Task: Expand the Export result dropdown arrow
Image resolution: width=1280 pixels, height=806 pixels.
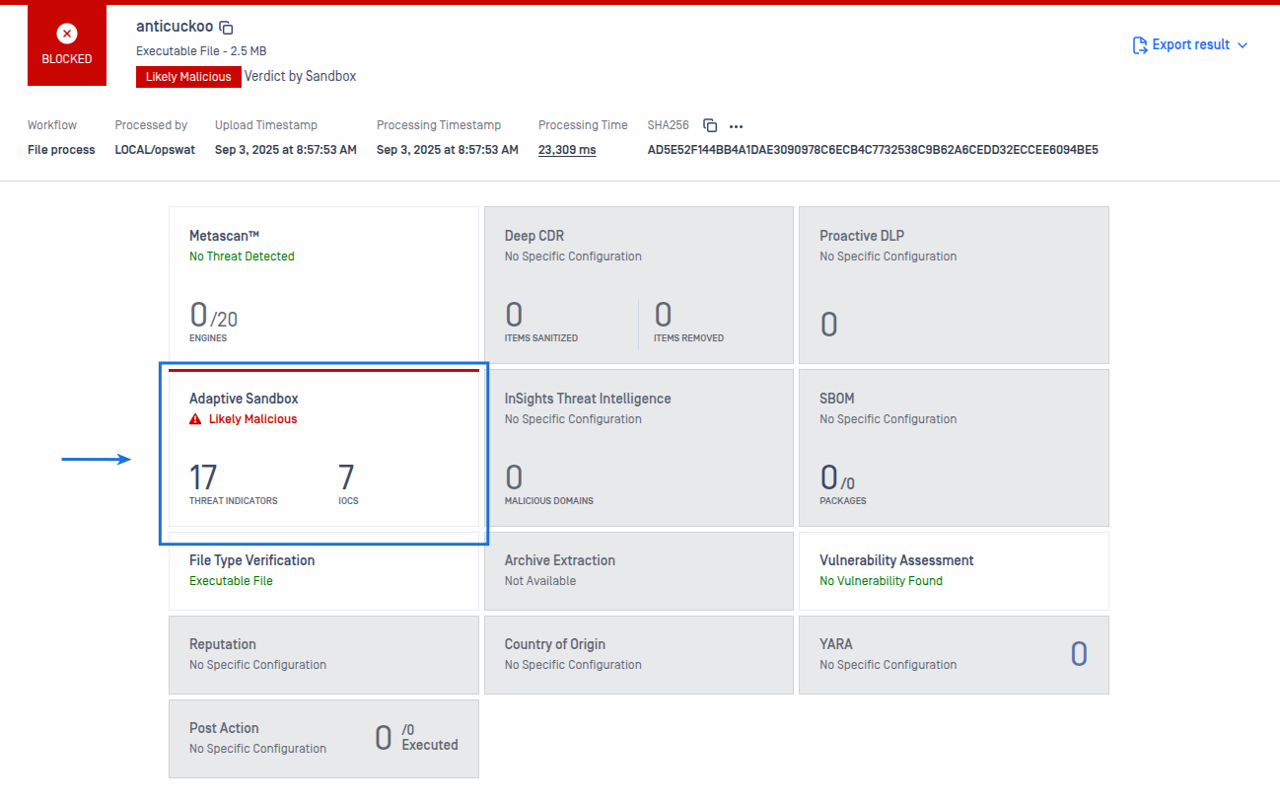Action: pyautogui.click(x=1243, y=45)
